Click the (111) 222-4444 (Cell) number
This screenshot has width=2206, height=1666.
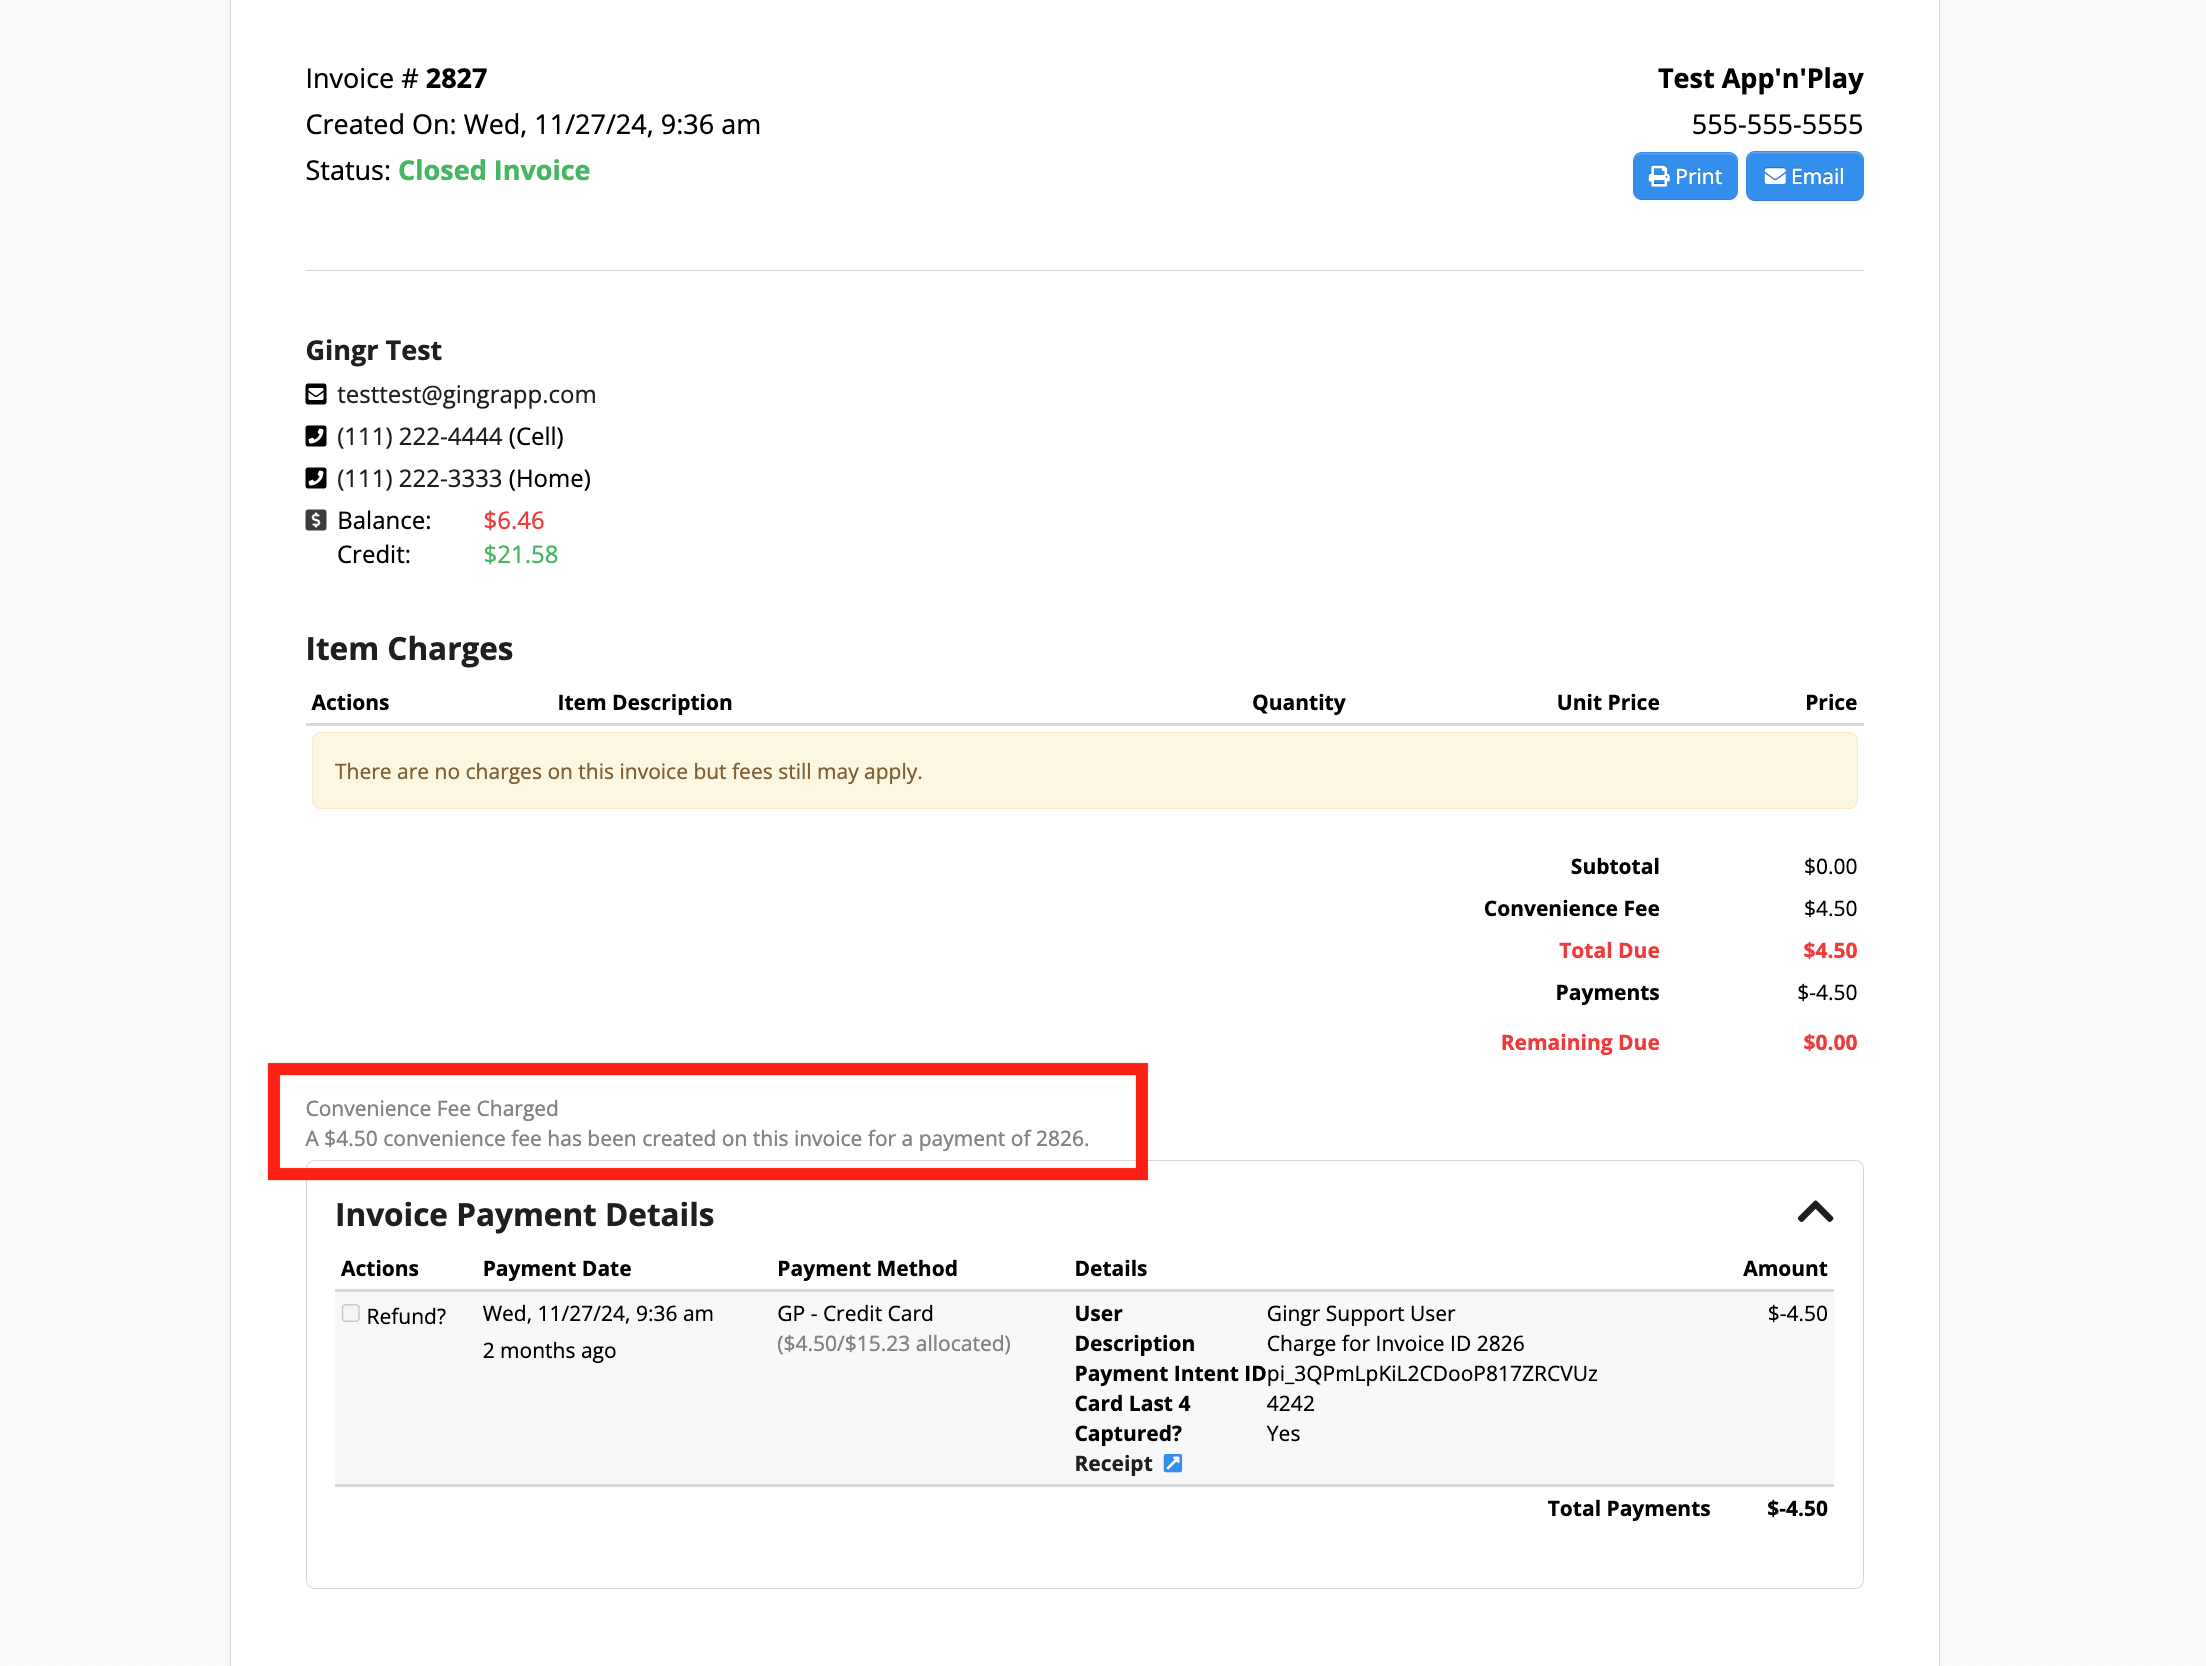(x=450, y=436)
